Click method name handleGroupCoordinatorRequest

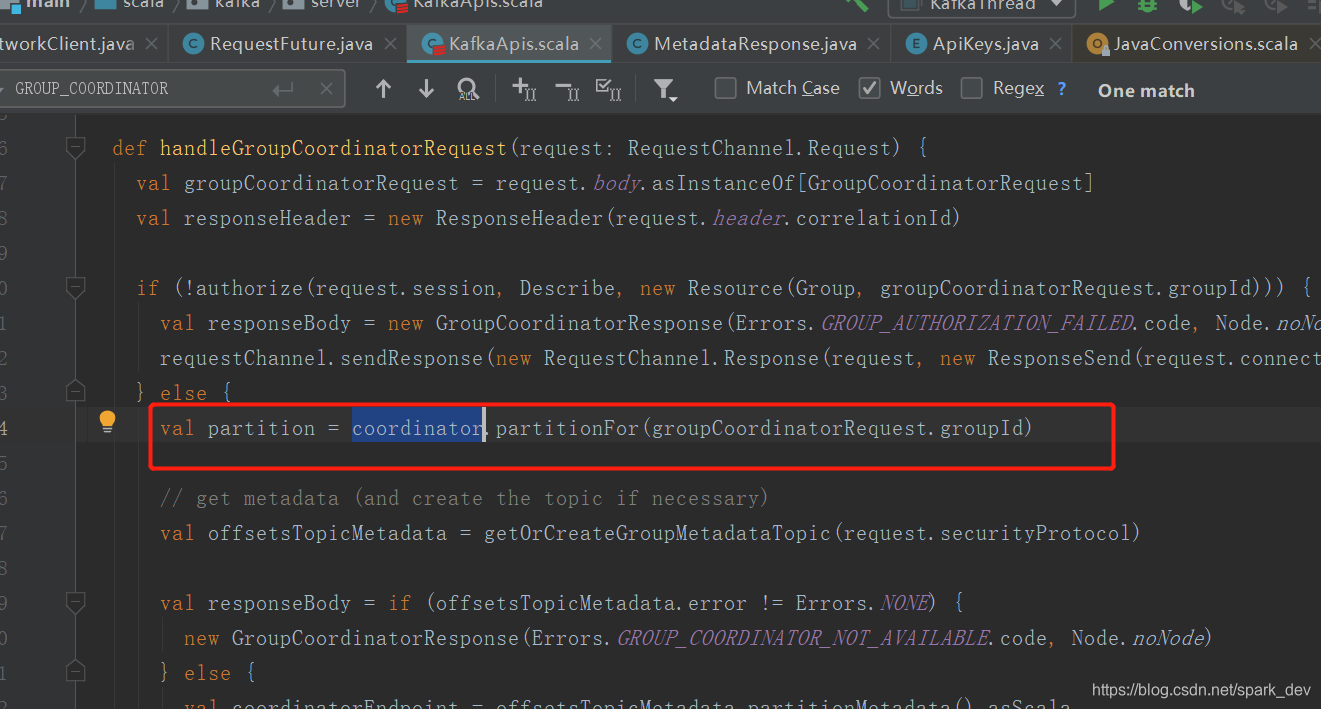pyautogui.click(x=333, y=148)
